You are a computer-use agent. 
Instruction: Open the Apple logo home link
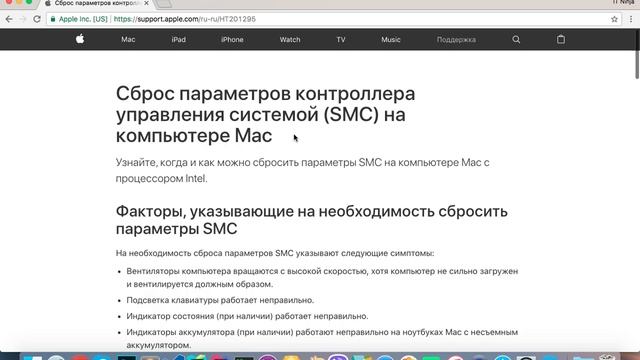tap(80, 39)
